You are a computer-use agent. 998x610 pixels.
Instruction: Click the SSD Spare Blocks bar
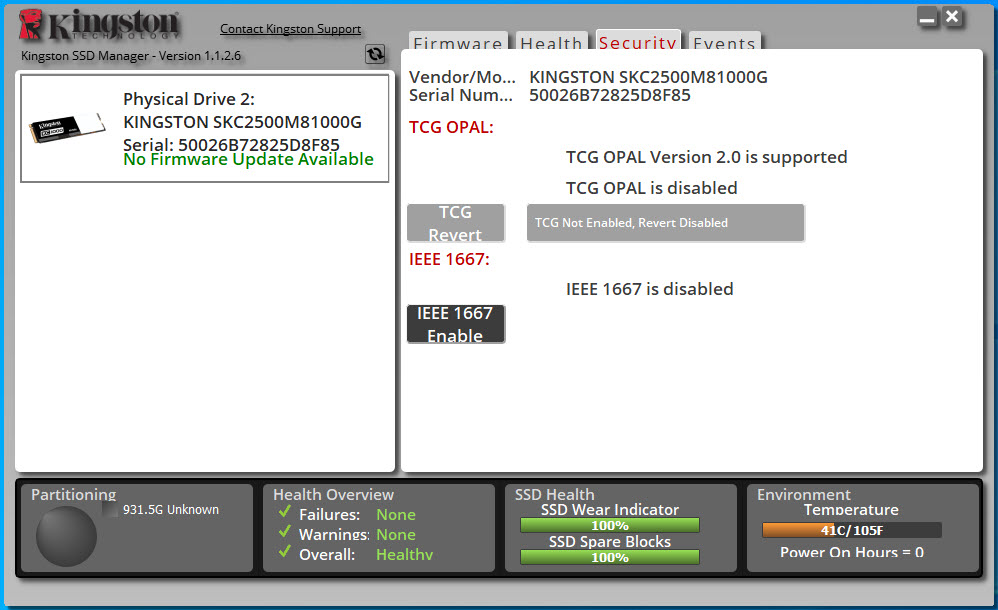click(x=610, y=557)
